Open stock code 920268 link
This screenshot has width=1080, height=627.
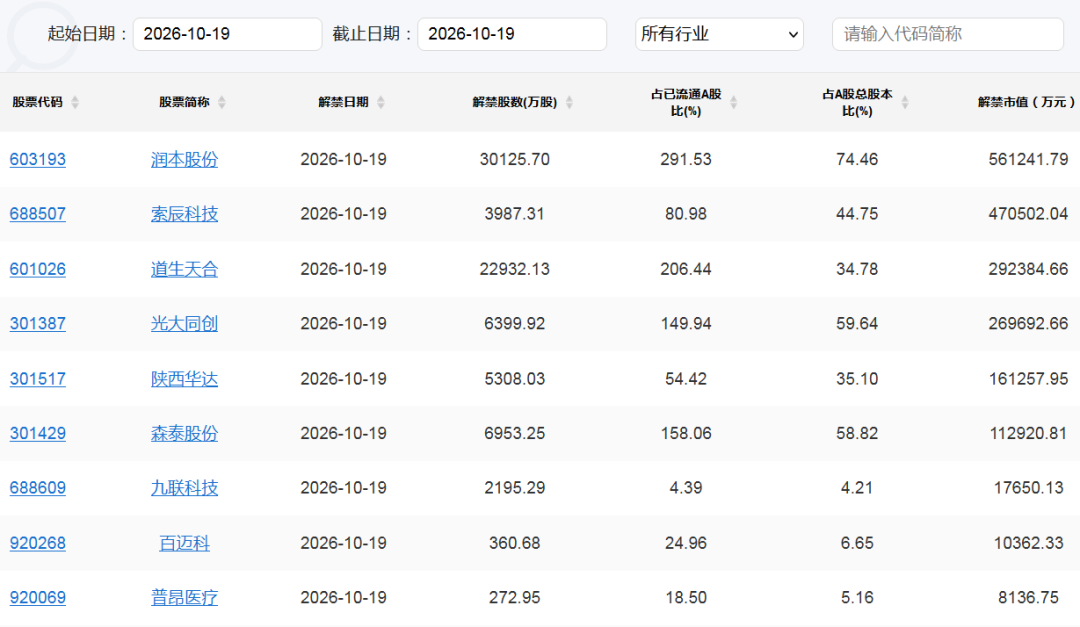pyautogui.click(x=38, y=543)
